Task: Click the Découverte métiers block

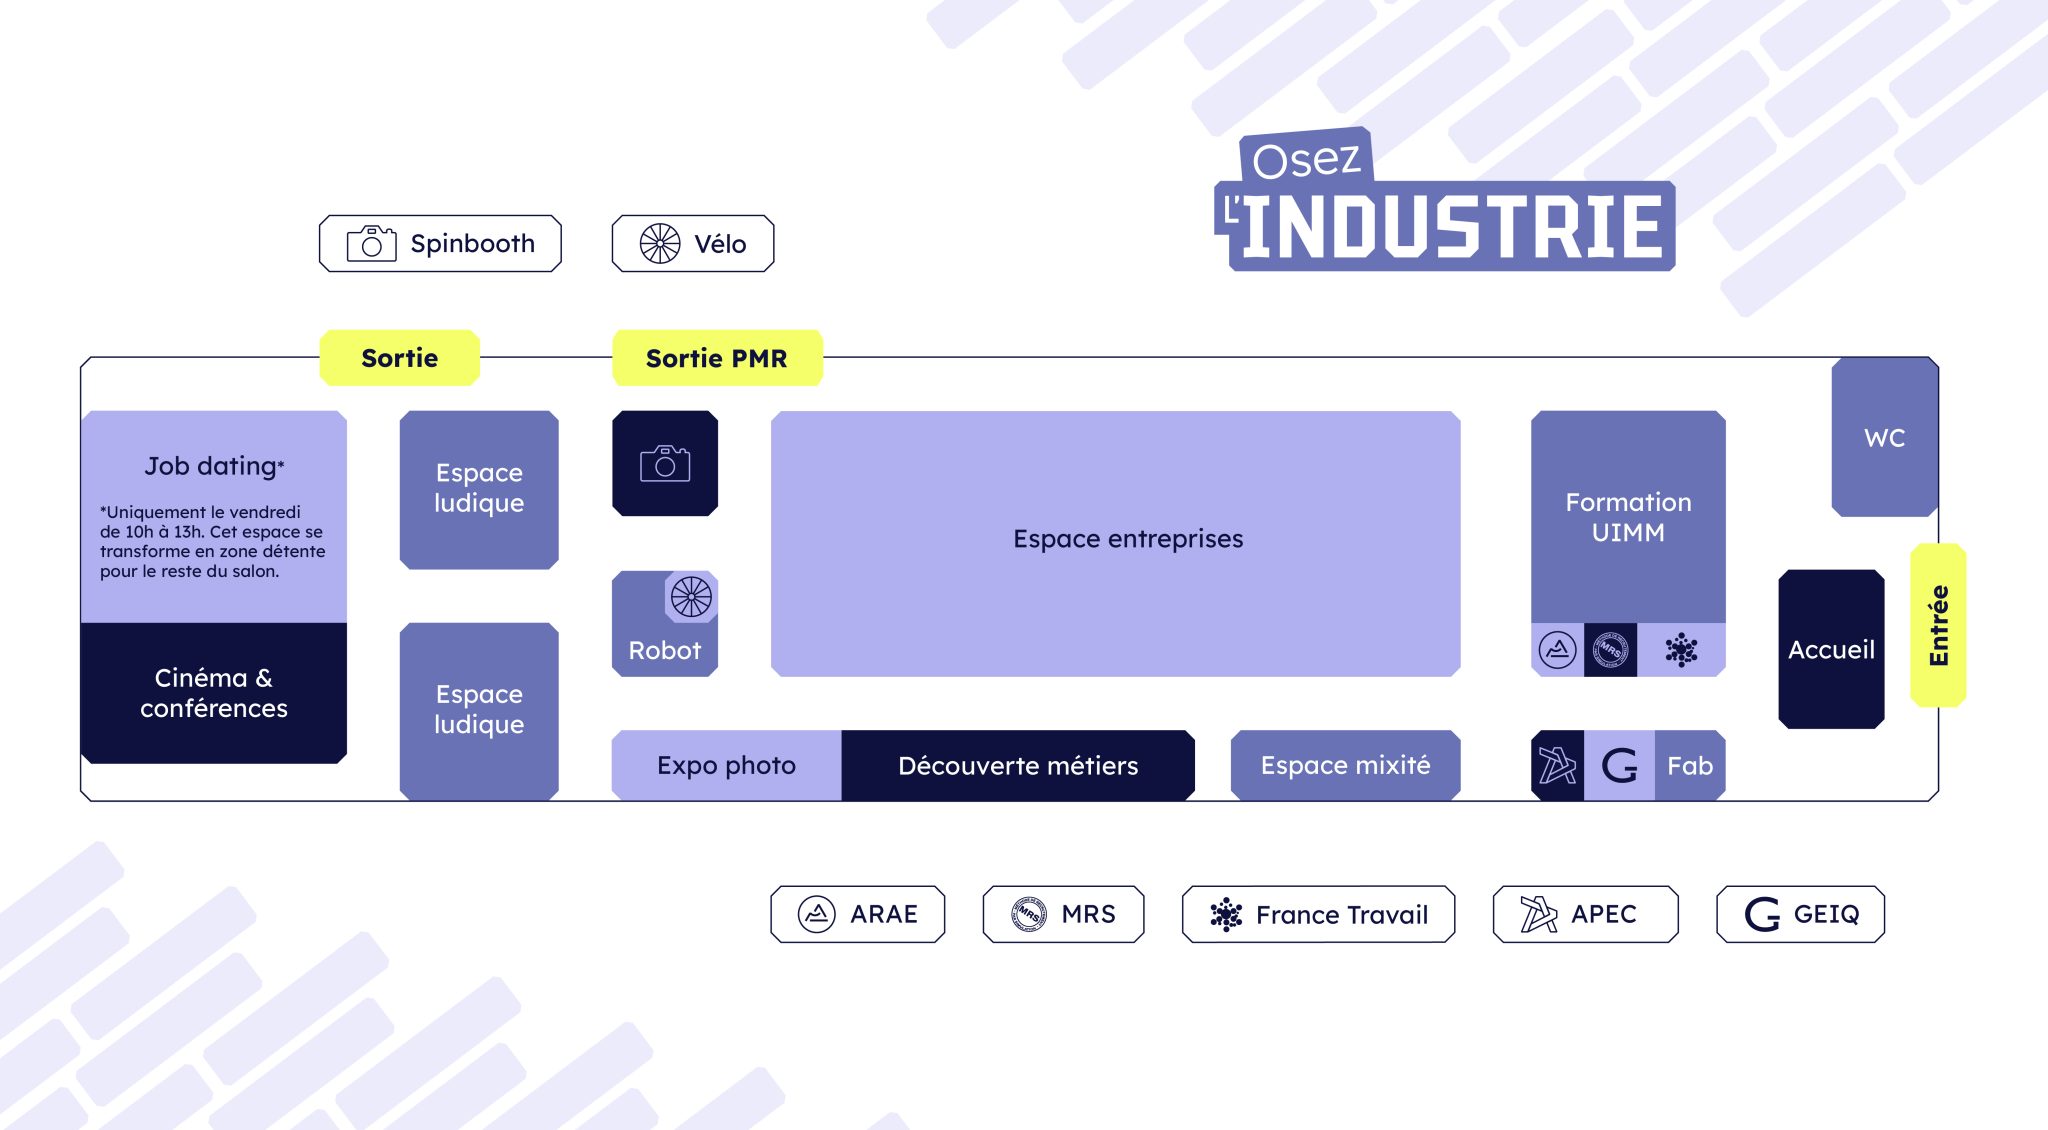Action: [x=1018, y=766]
